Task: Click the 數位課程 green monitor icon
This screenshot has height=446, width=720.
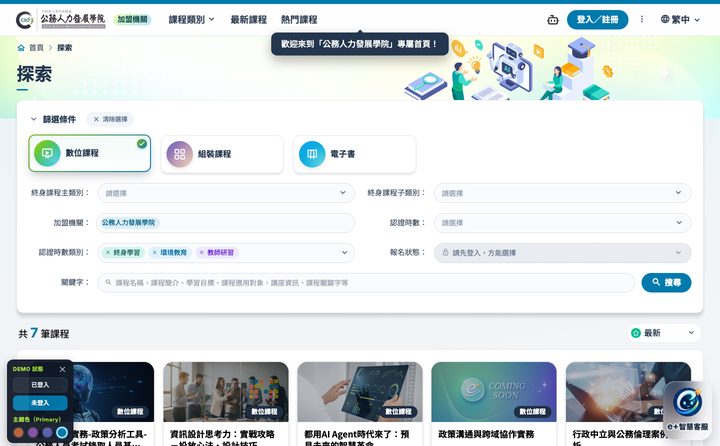Action: 47,153
